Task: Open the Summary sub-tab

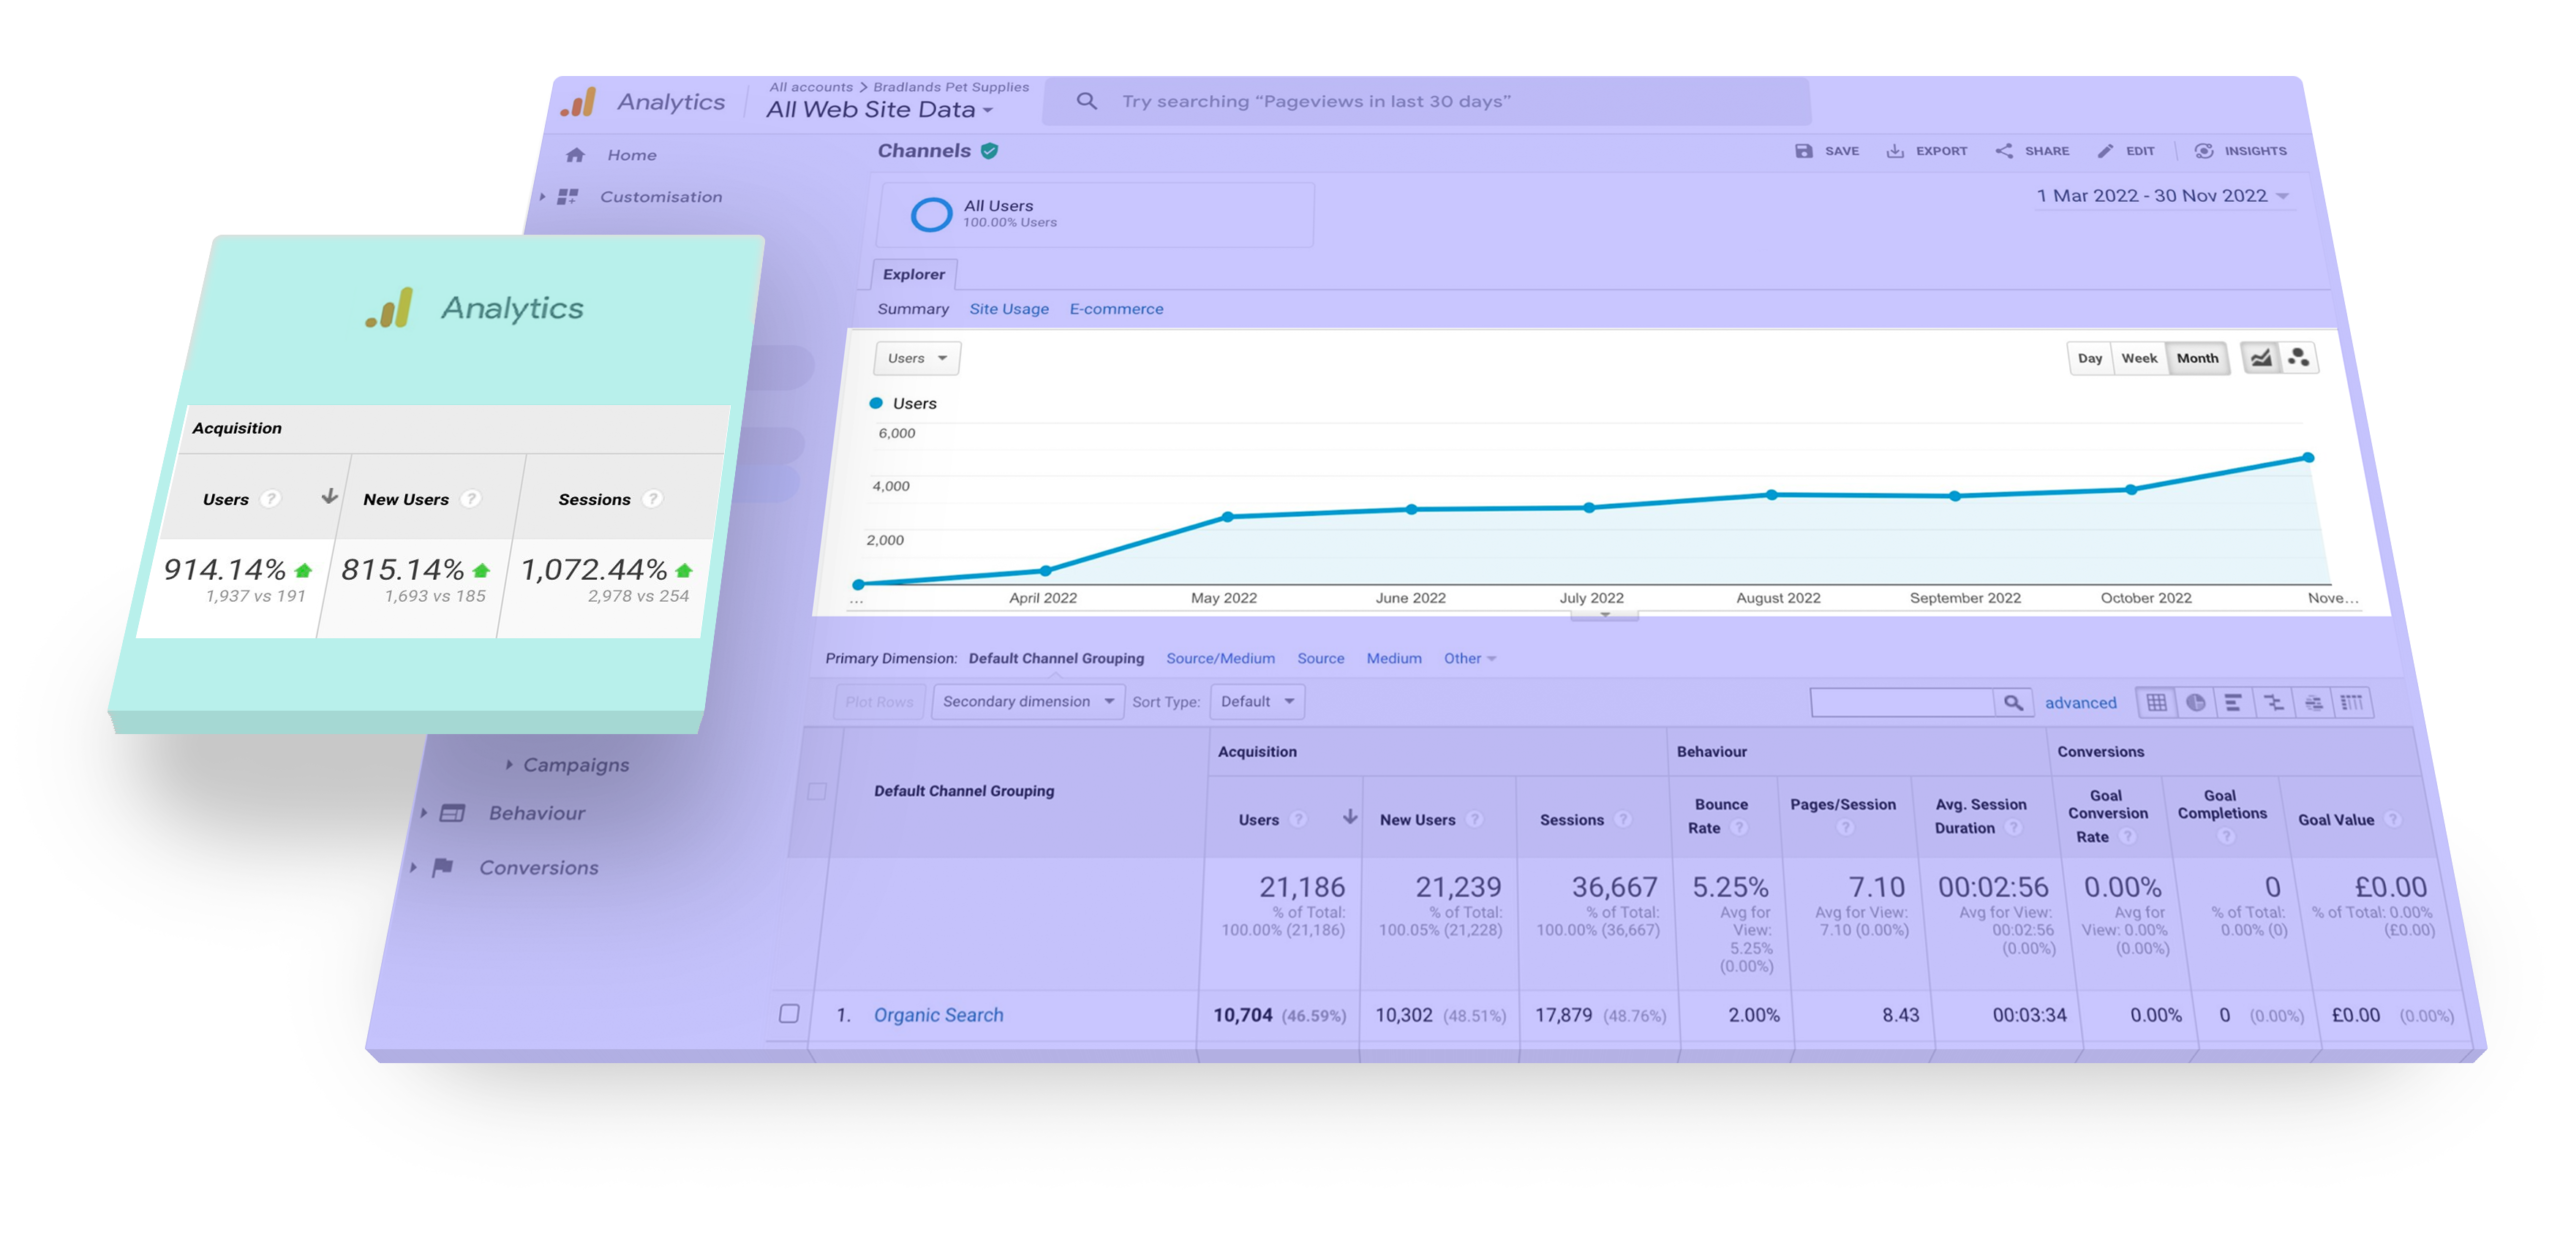Action: coord(912,309)
